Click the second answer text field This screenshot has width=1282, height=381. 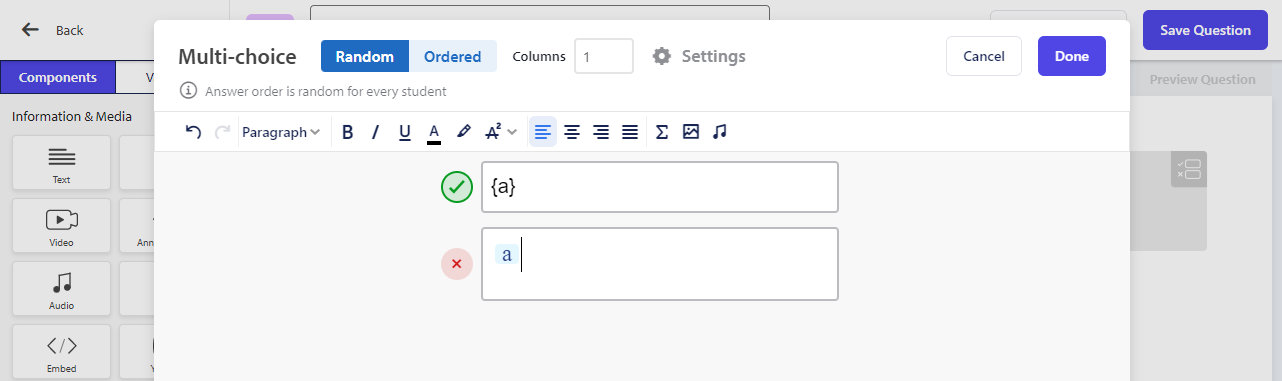(x=660, y=264)
